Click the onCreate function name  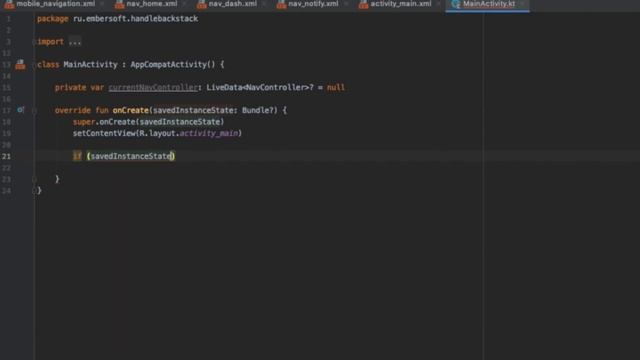tap(131, 110)
